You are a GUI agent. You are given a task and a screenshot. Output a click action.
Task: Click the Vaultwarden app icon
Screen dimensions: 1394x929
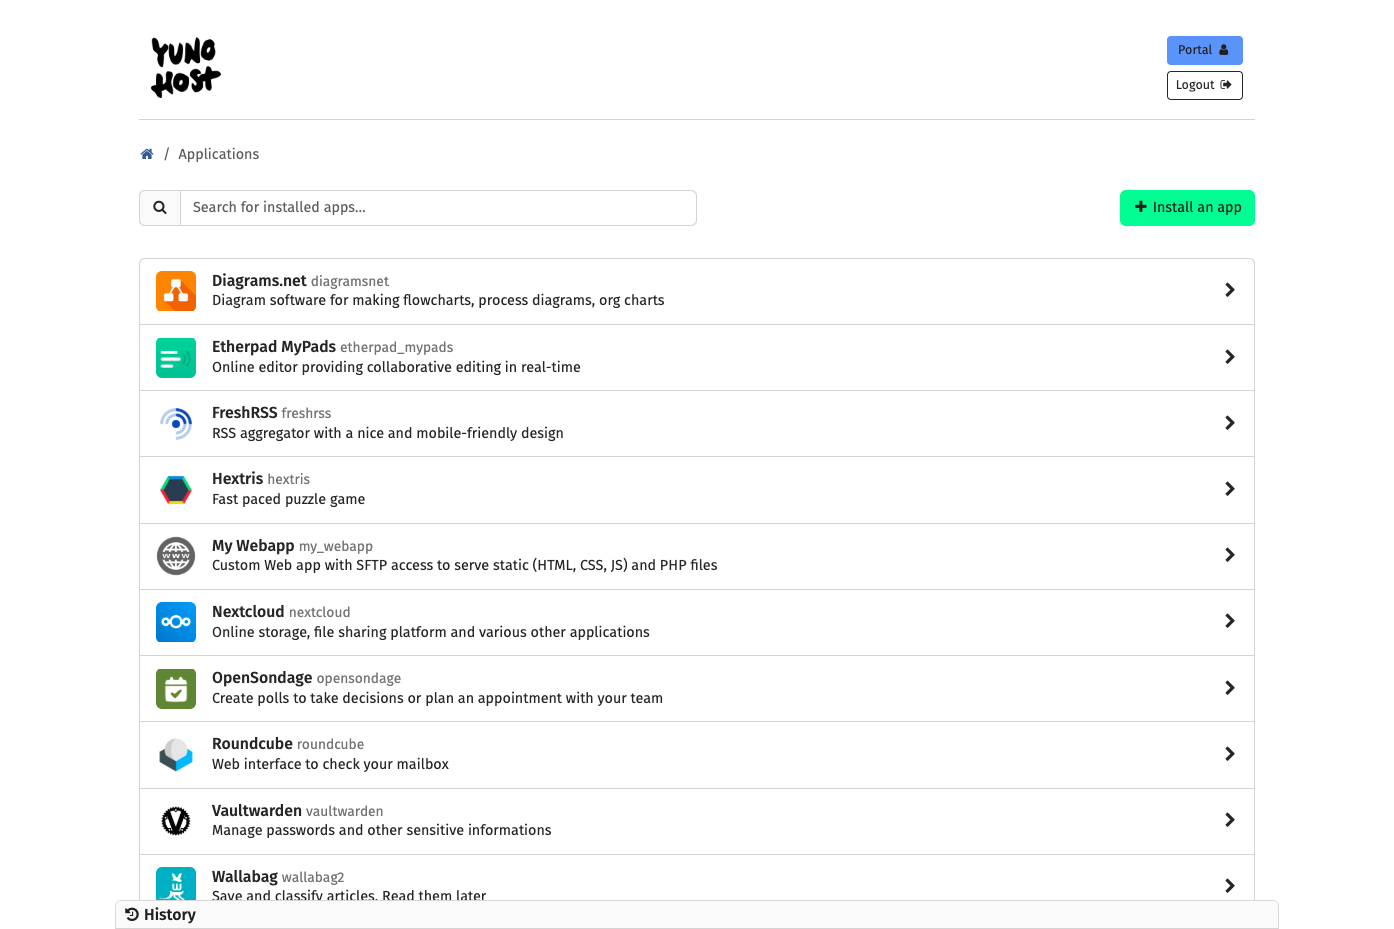tap(176, 821)
